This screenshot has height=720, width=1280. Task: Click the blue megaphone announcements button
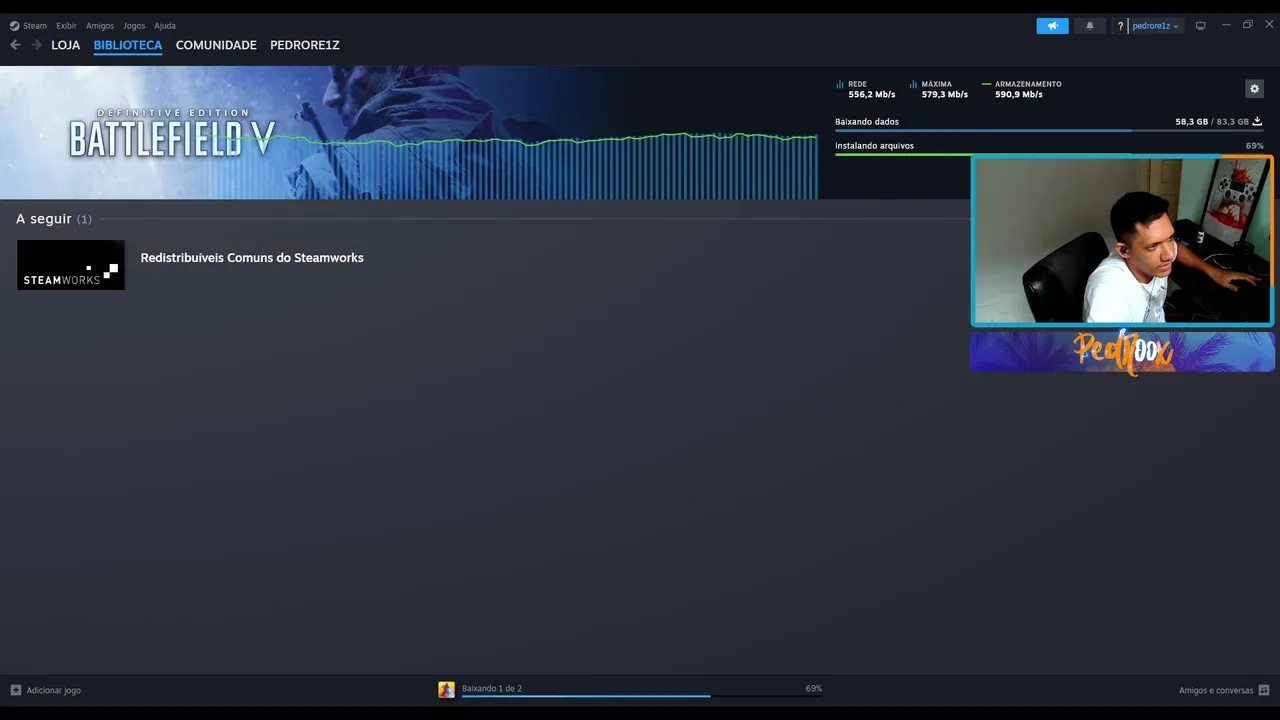tap(1052, 26)
